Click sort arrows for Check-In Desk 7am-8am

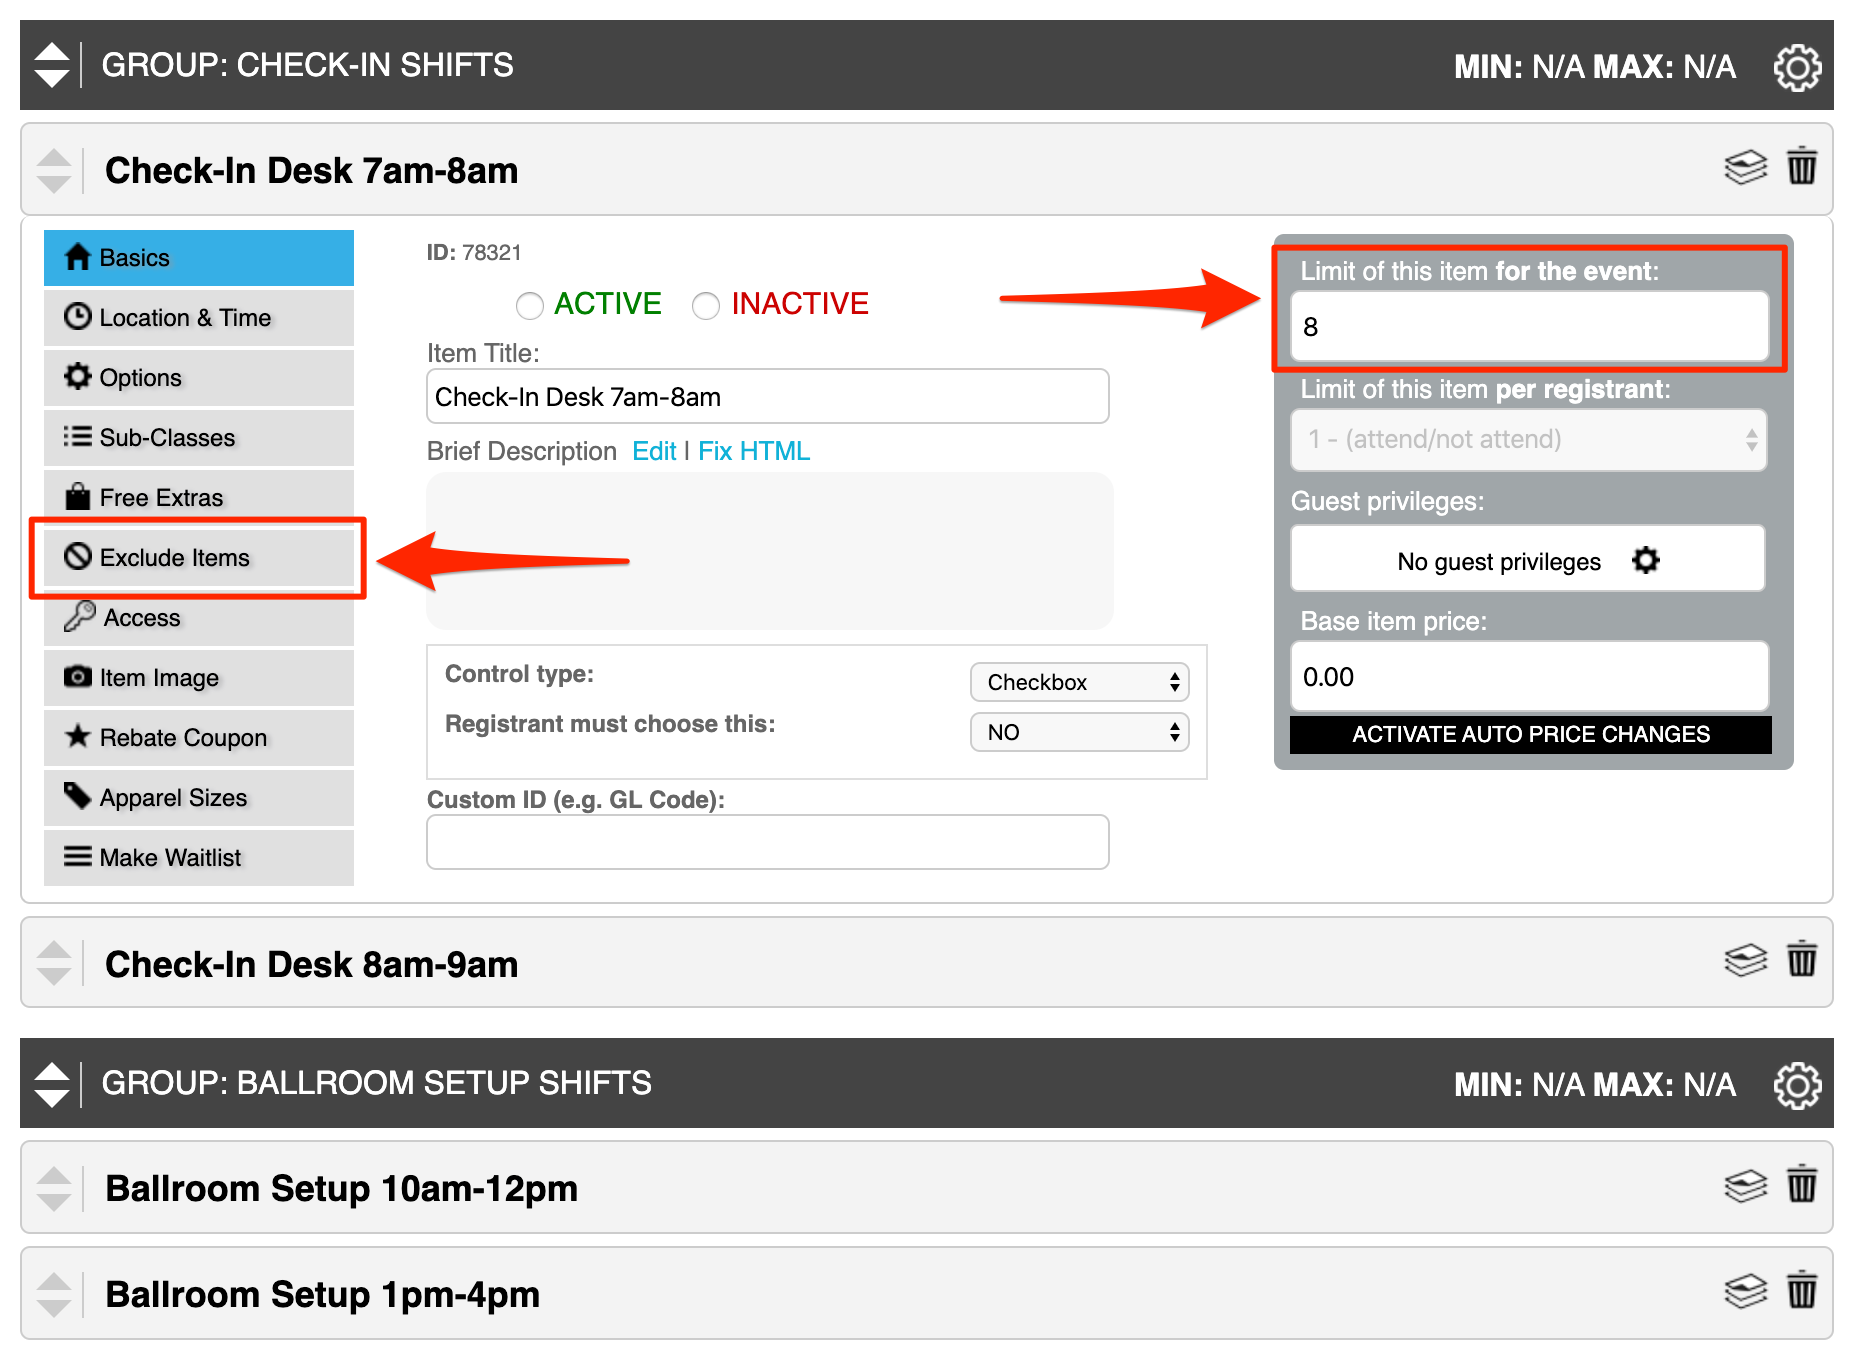pos(54,170)
